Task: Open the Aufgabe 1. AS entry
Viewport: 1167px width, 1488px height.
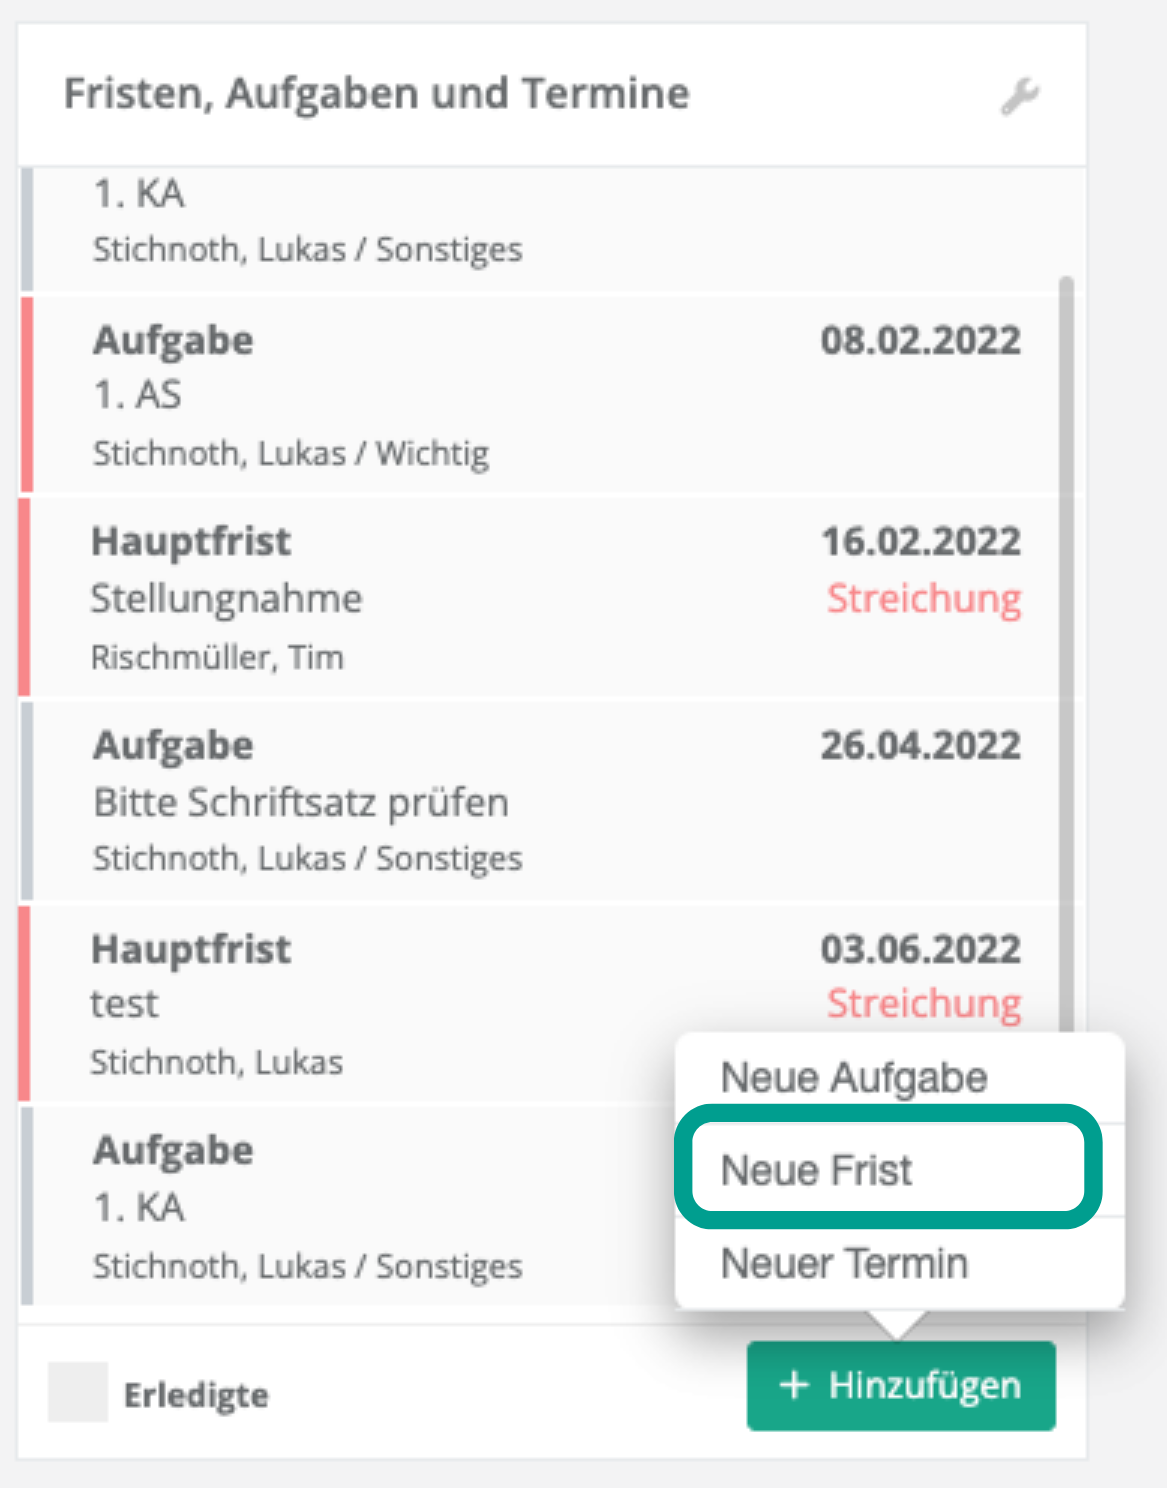Action: tap(400, 395)
